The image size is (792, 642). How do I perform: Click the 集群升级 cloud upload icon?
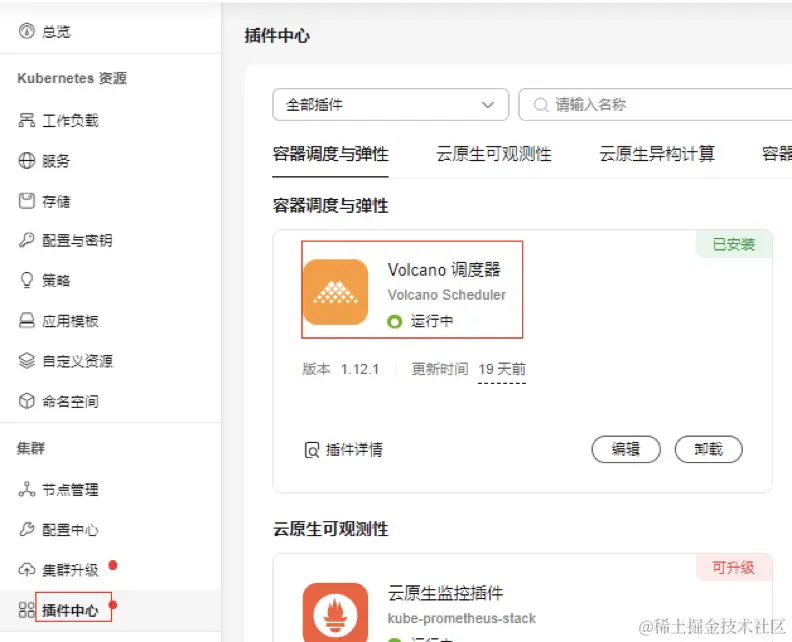[27, 570]
